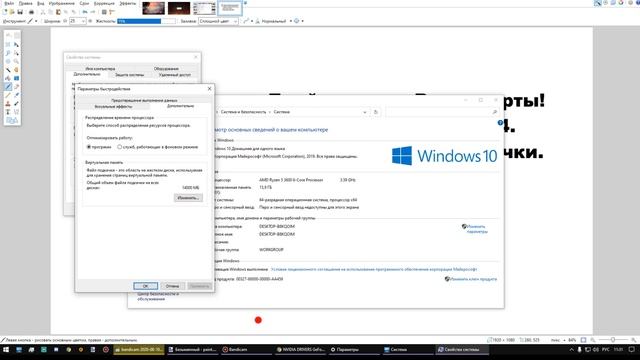Select the Recolor tool
This screenshot has width=640, height=360.
[x=16, y=103]
